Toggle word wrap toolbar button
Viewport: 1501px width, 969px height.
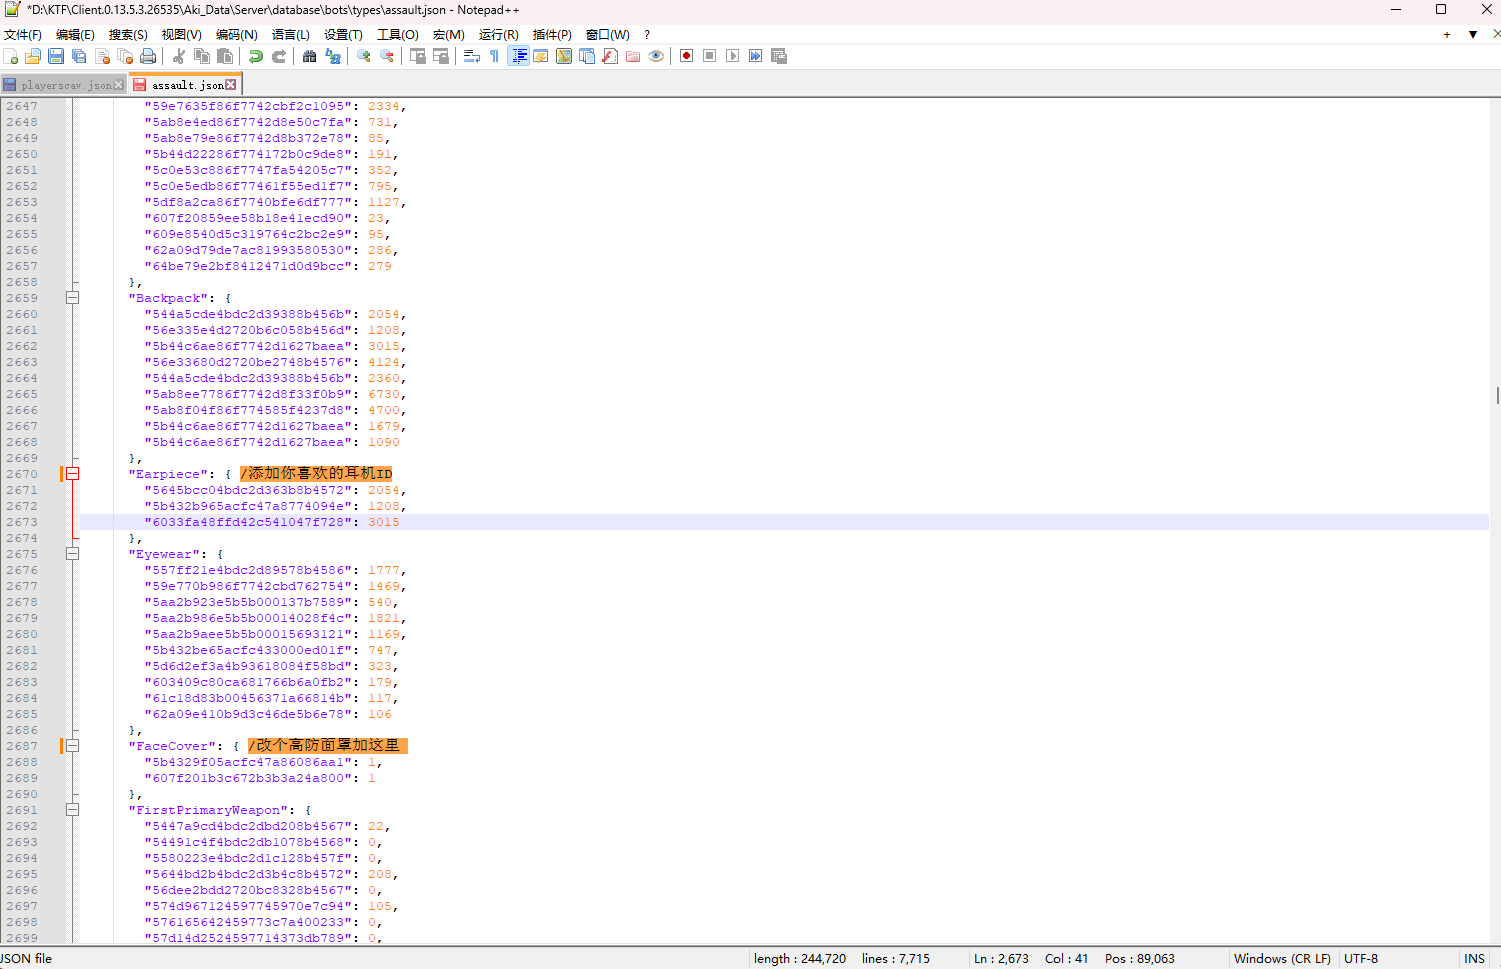tap(472, 56)
